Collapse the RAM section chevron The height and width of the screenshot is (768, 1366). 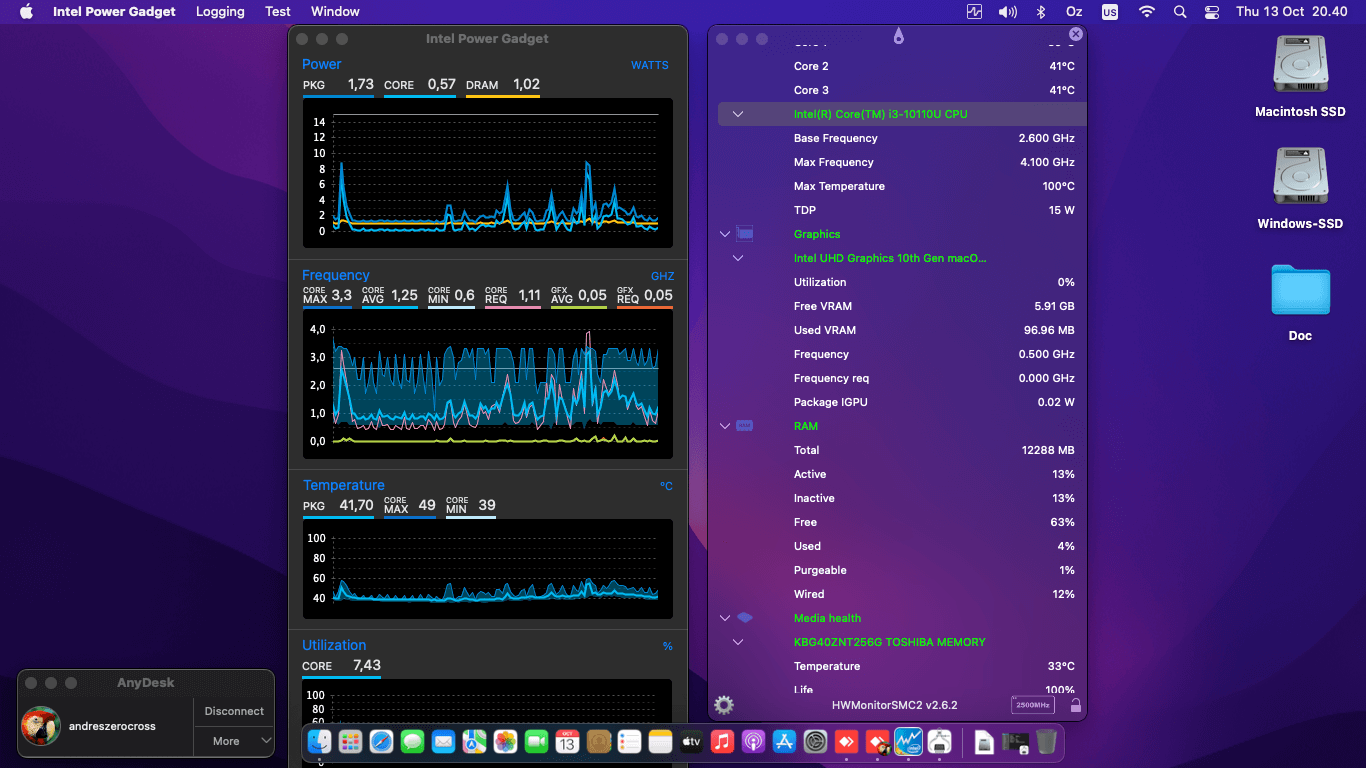(724, 425)
